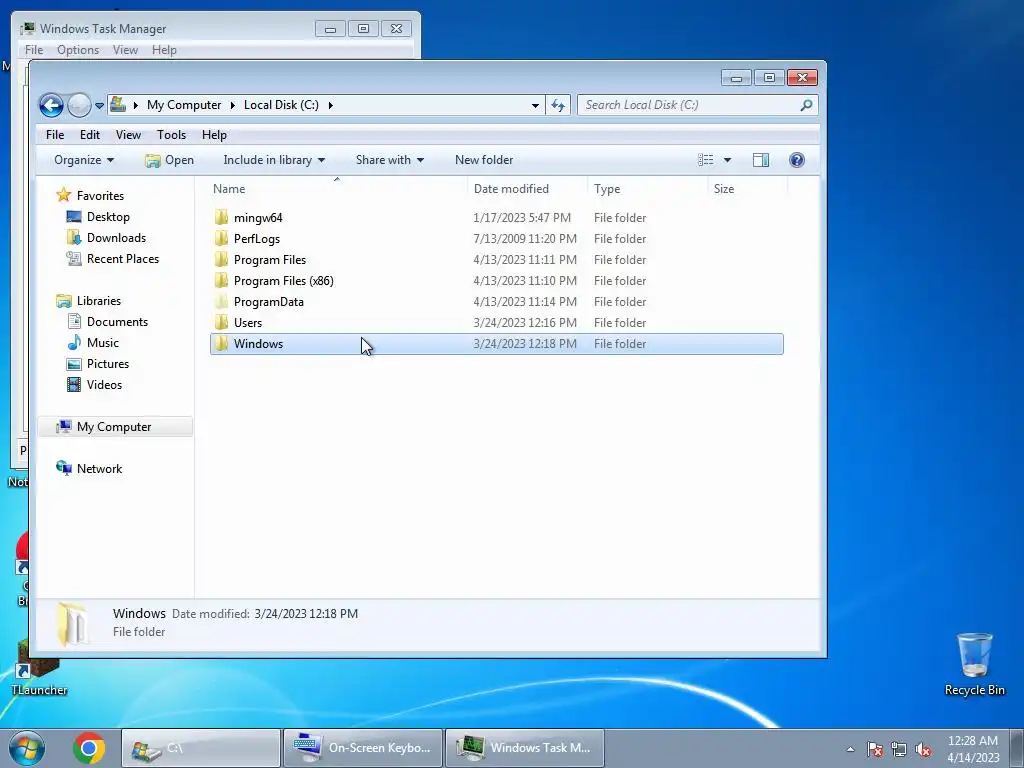Click the muted volume tray icon
Image resolution: width=1024 pixels, height=768 pixels.
pyautogui.click(x=923, y=749)
